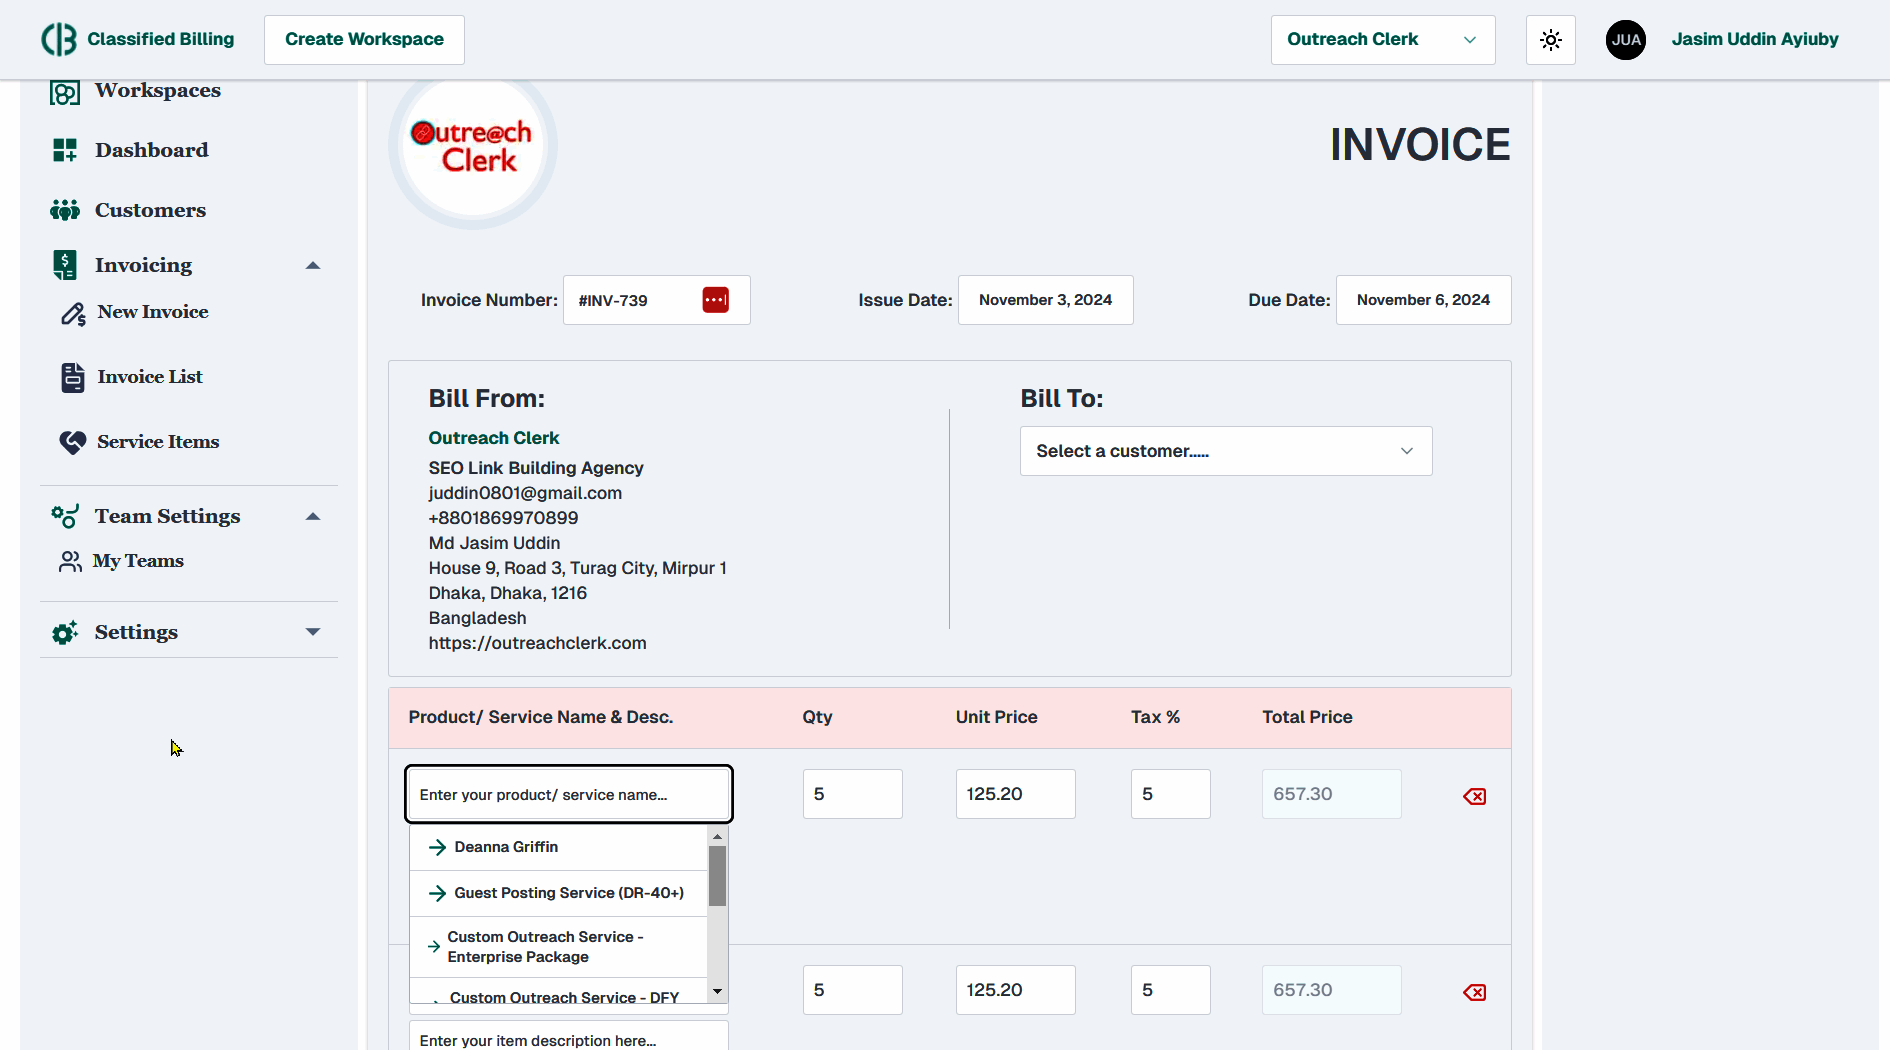Select the Workspaces icon in sidebar

[65, 91]
